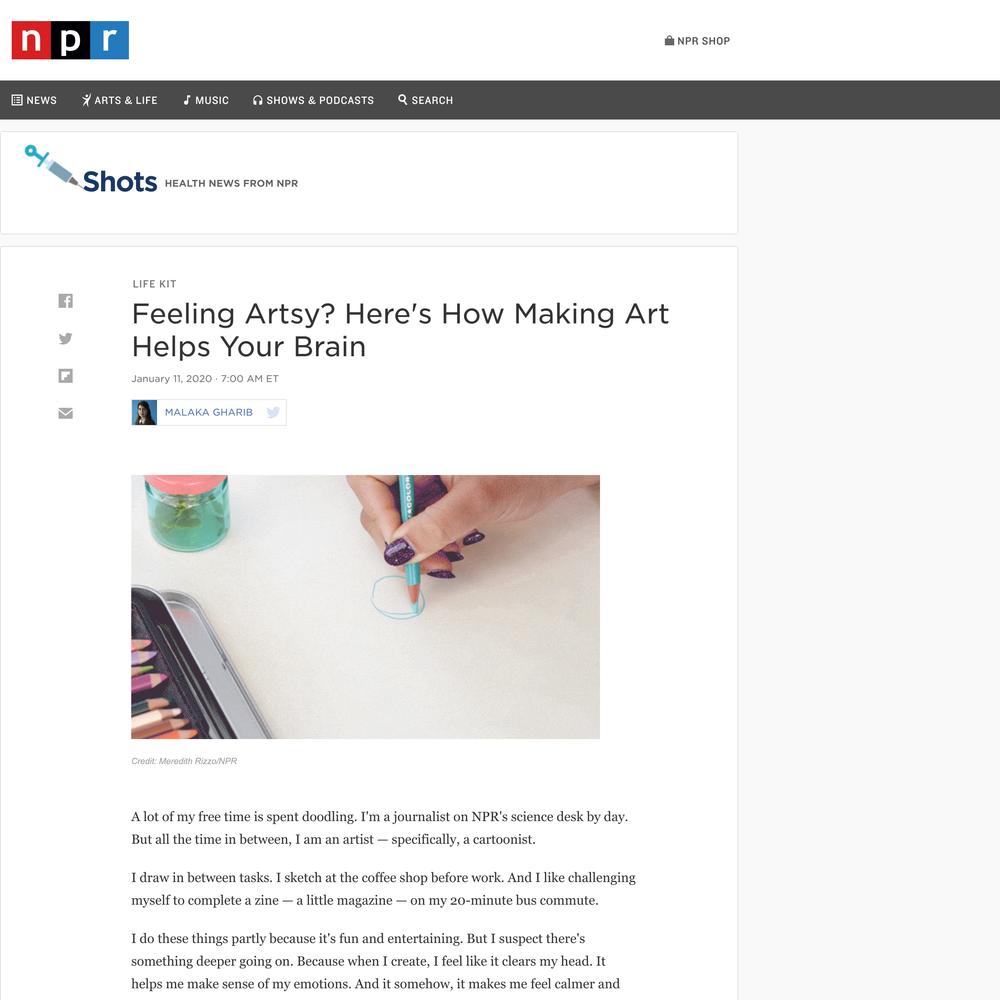
Task: Open the News menu
Action: point(34,100)
